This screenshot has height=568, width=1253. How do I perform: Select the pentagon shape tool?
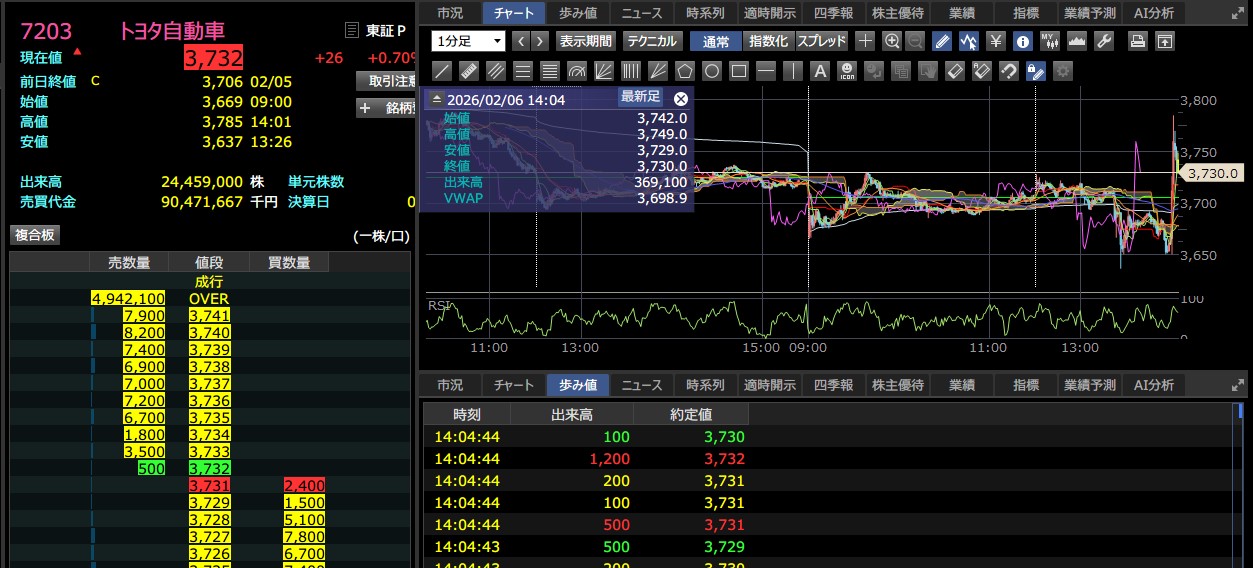[685, 71]
